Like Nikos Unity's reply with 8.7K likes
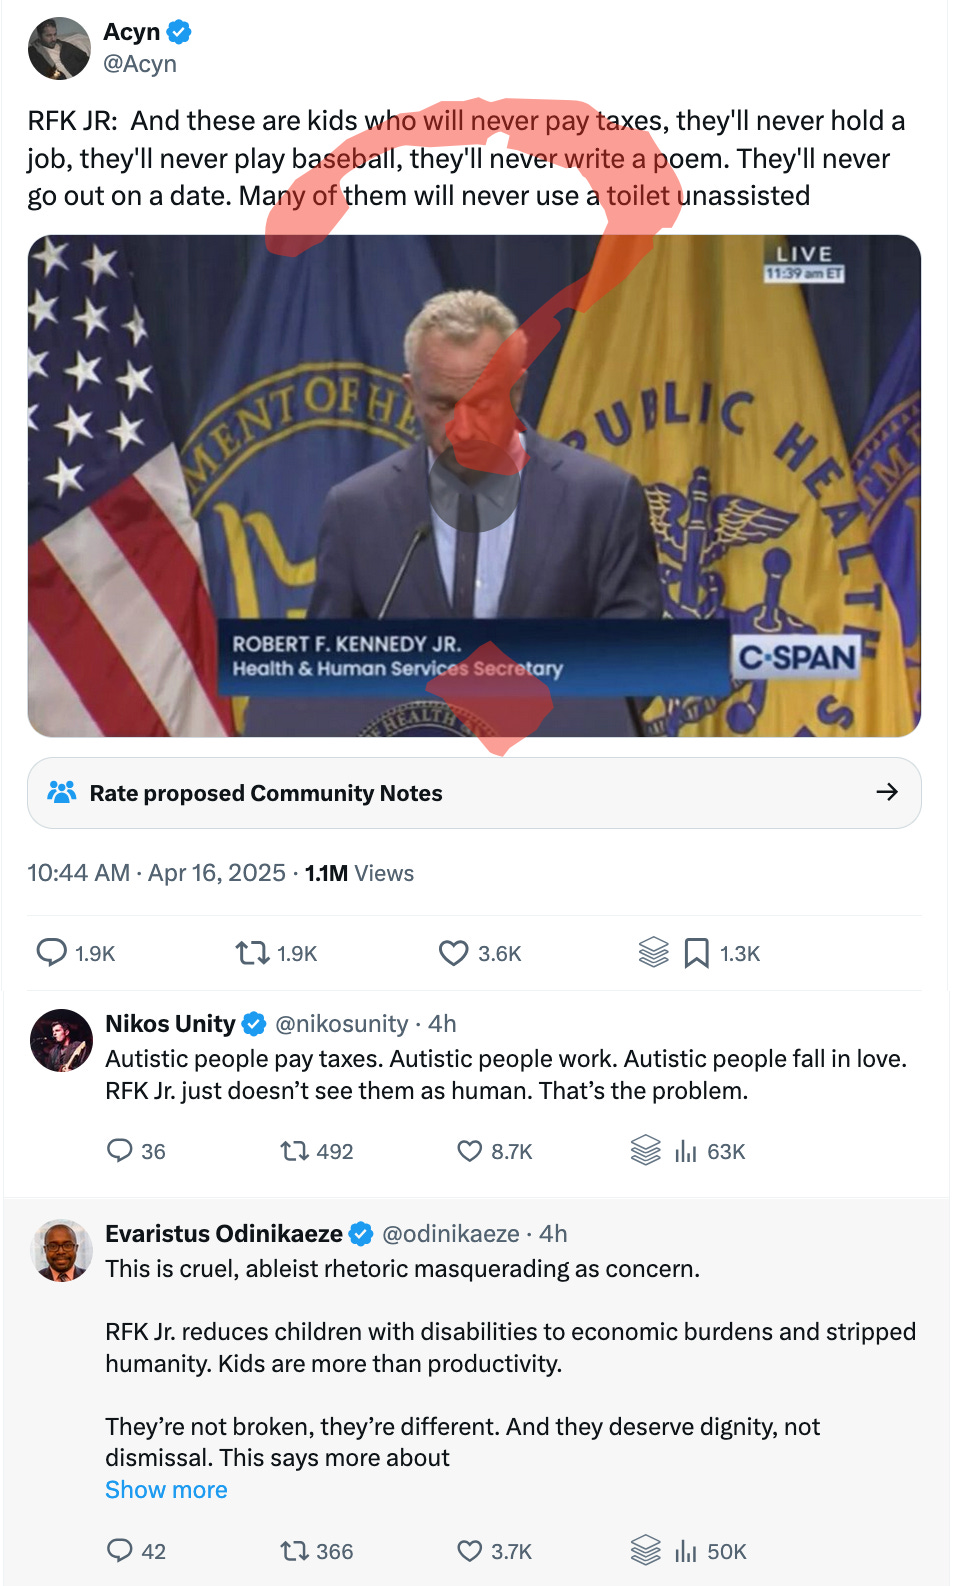Screen dimensions: 960x1586 pos(470,1151)
